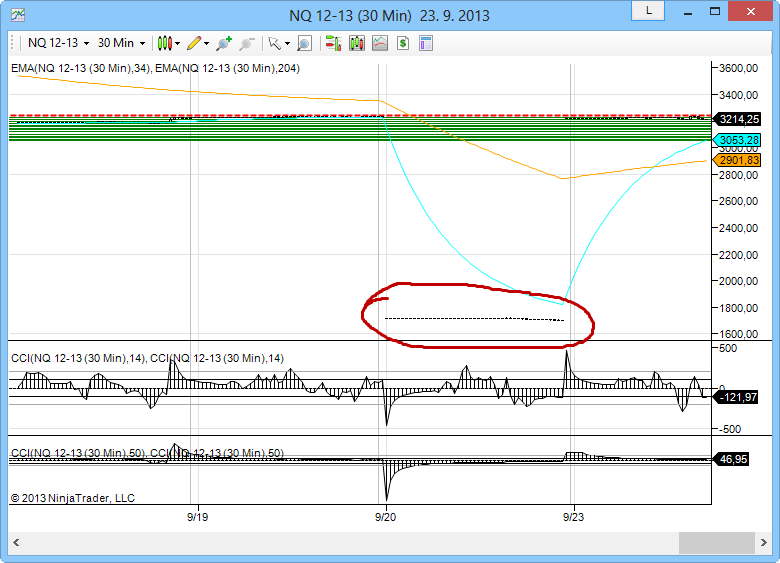Expand the arrow beside the pencil icon

click(207, 44)
